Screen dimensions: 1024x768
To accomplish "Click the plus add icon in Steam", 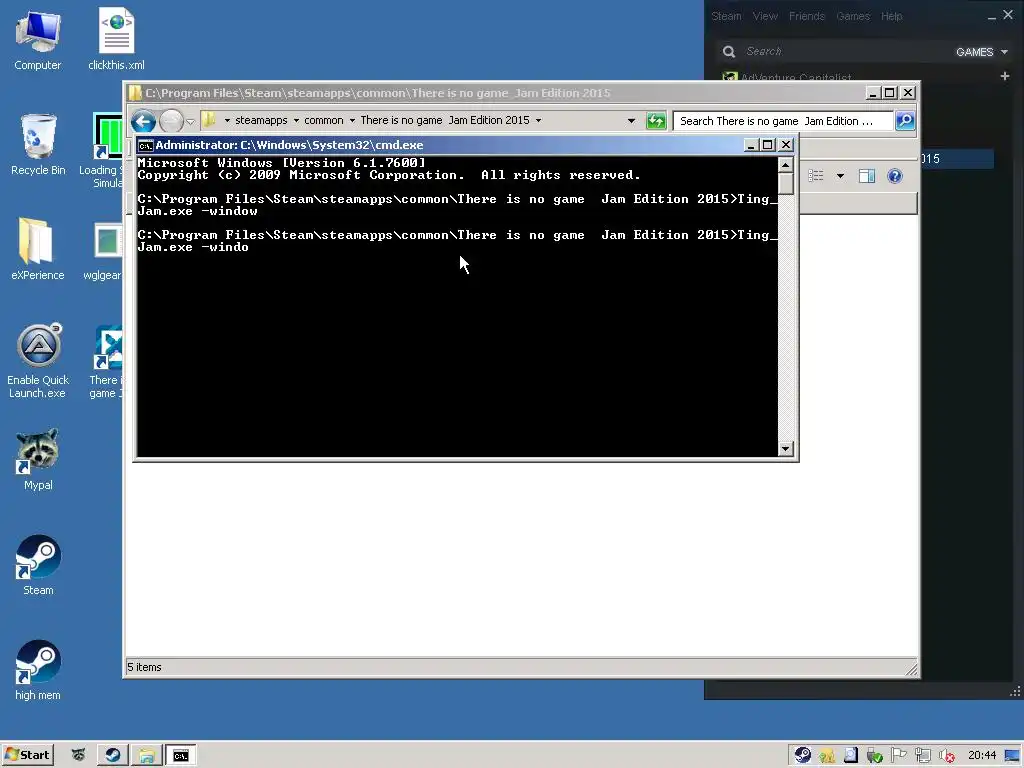I will tap(1004, 76).
